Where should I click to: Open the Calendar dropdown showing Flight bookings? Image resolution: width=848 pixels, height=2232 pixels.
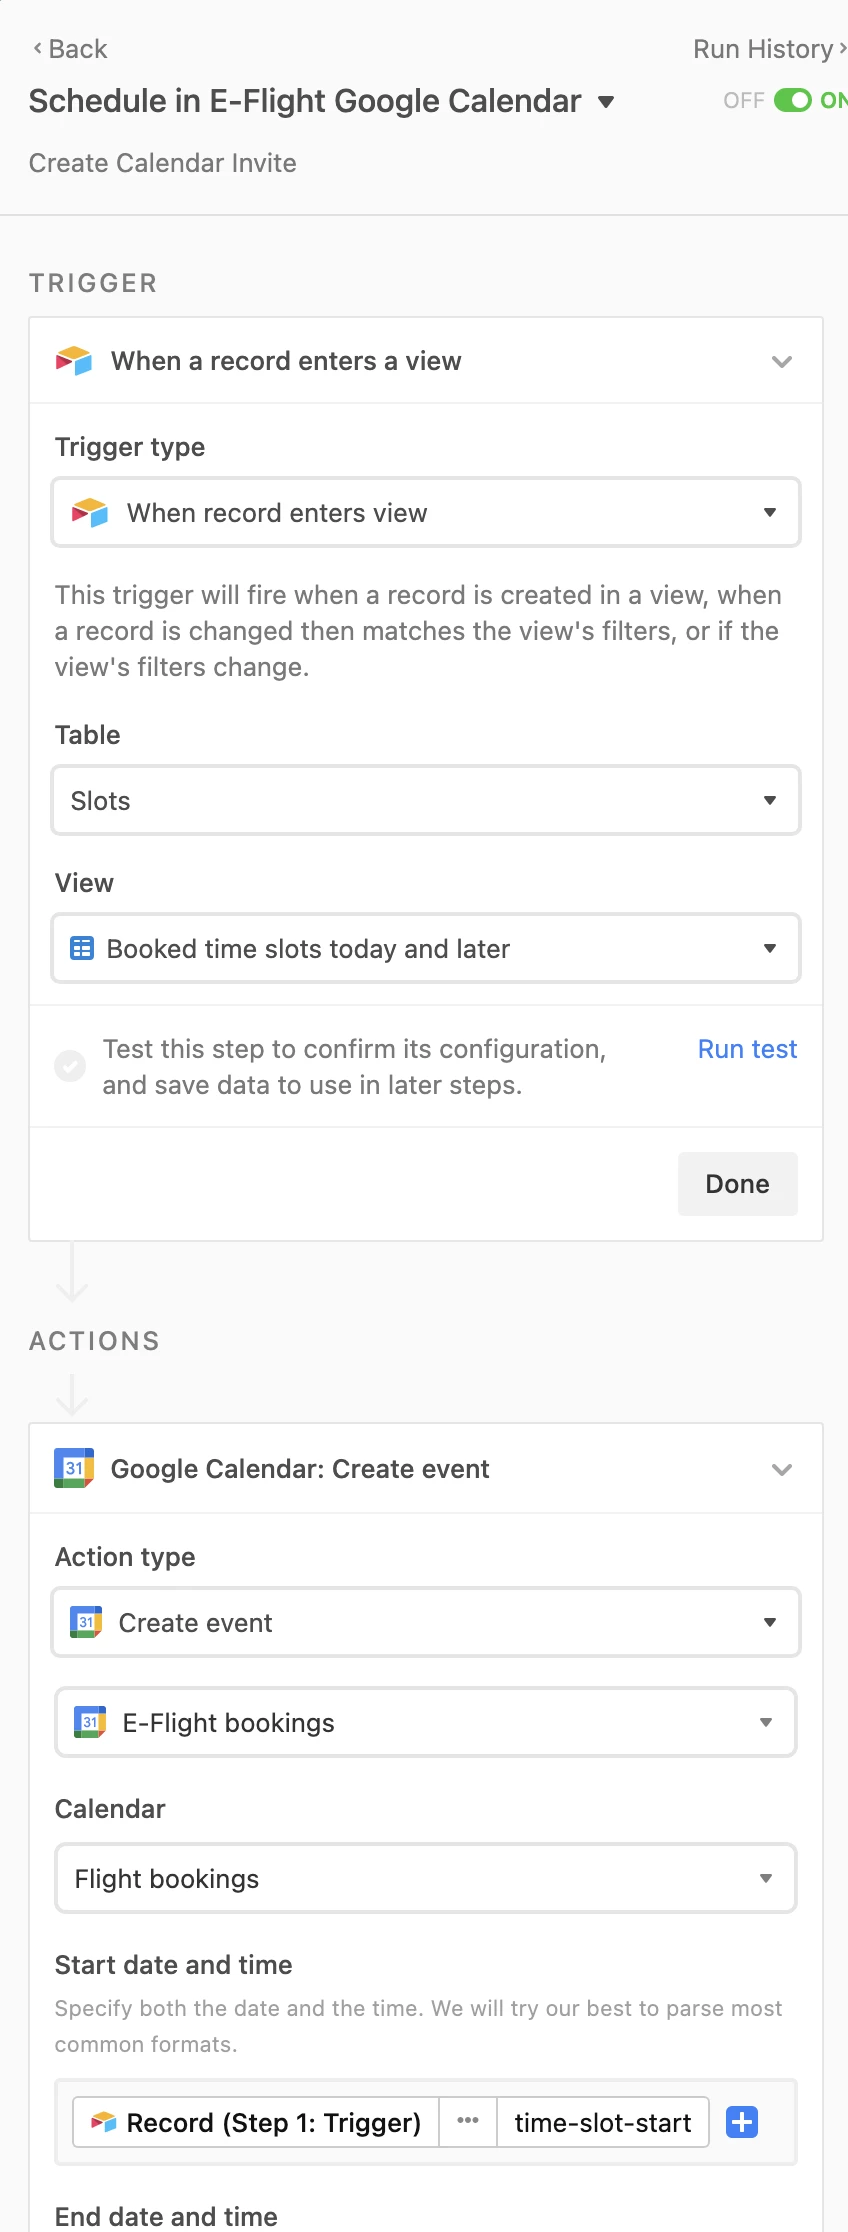[426, 1878]
